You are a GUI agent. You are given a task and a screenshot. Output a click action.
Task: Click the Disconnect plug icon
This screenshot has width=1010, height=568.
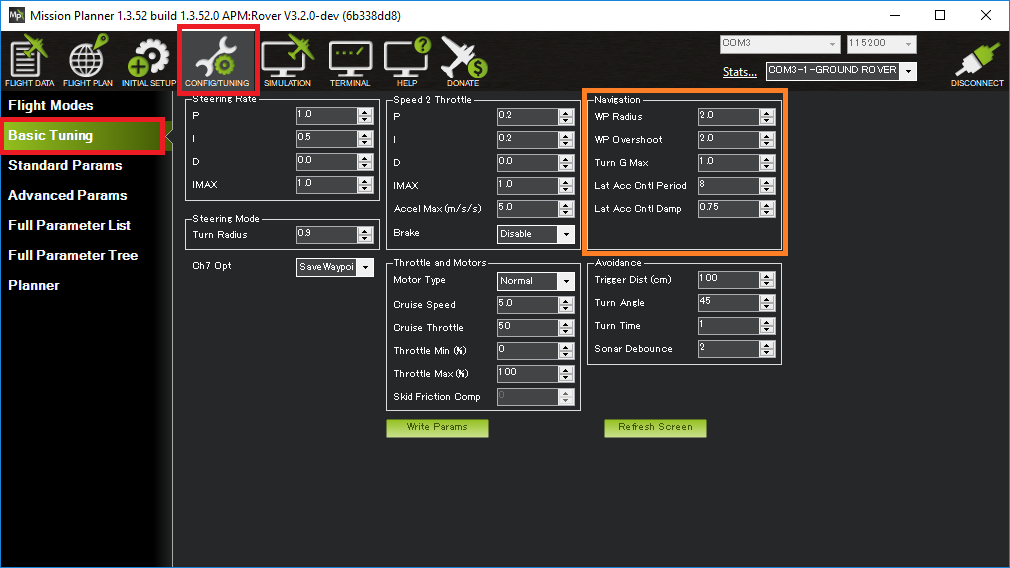(x=977, y=60)
